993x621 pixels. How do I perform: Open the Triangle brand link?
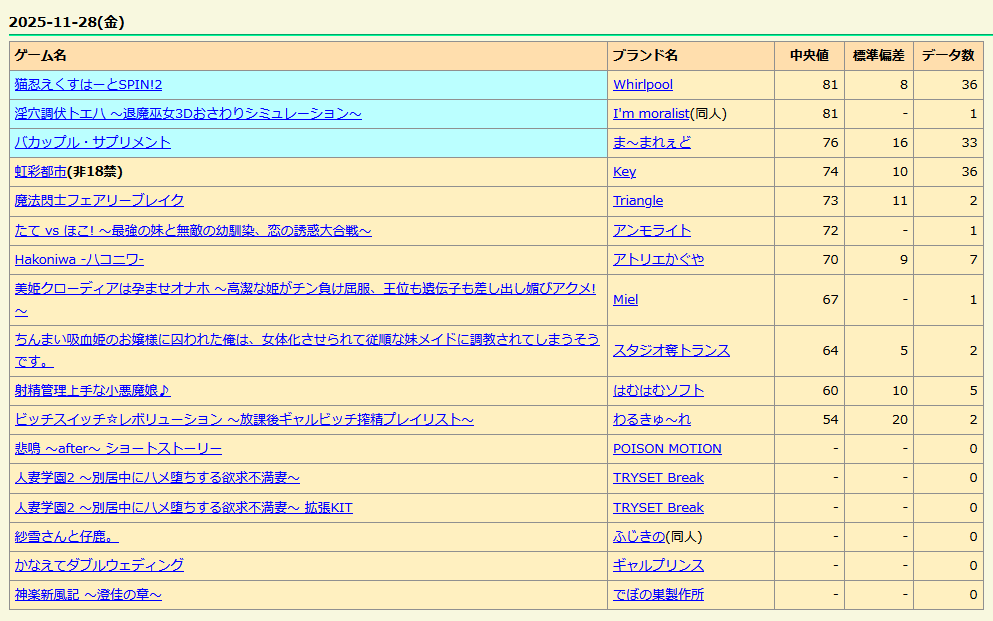coord(638,201)
